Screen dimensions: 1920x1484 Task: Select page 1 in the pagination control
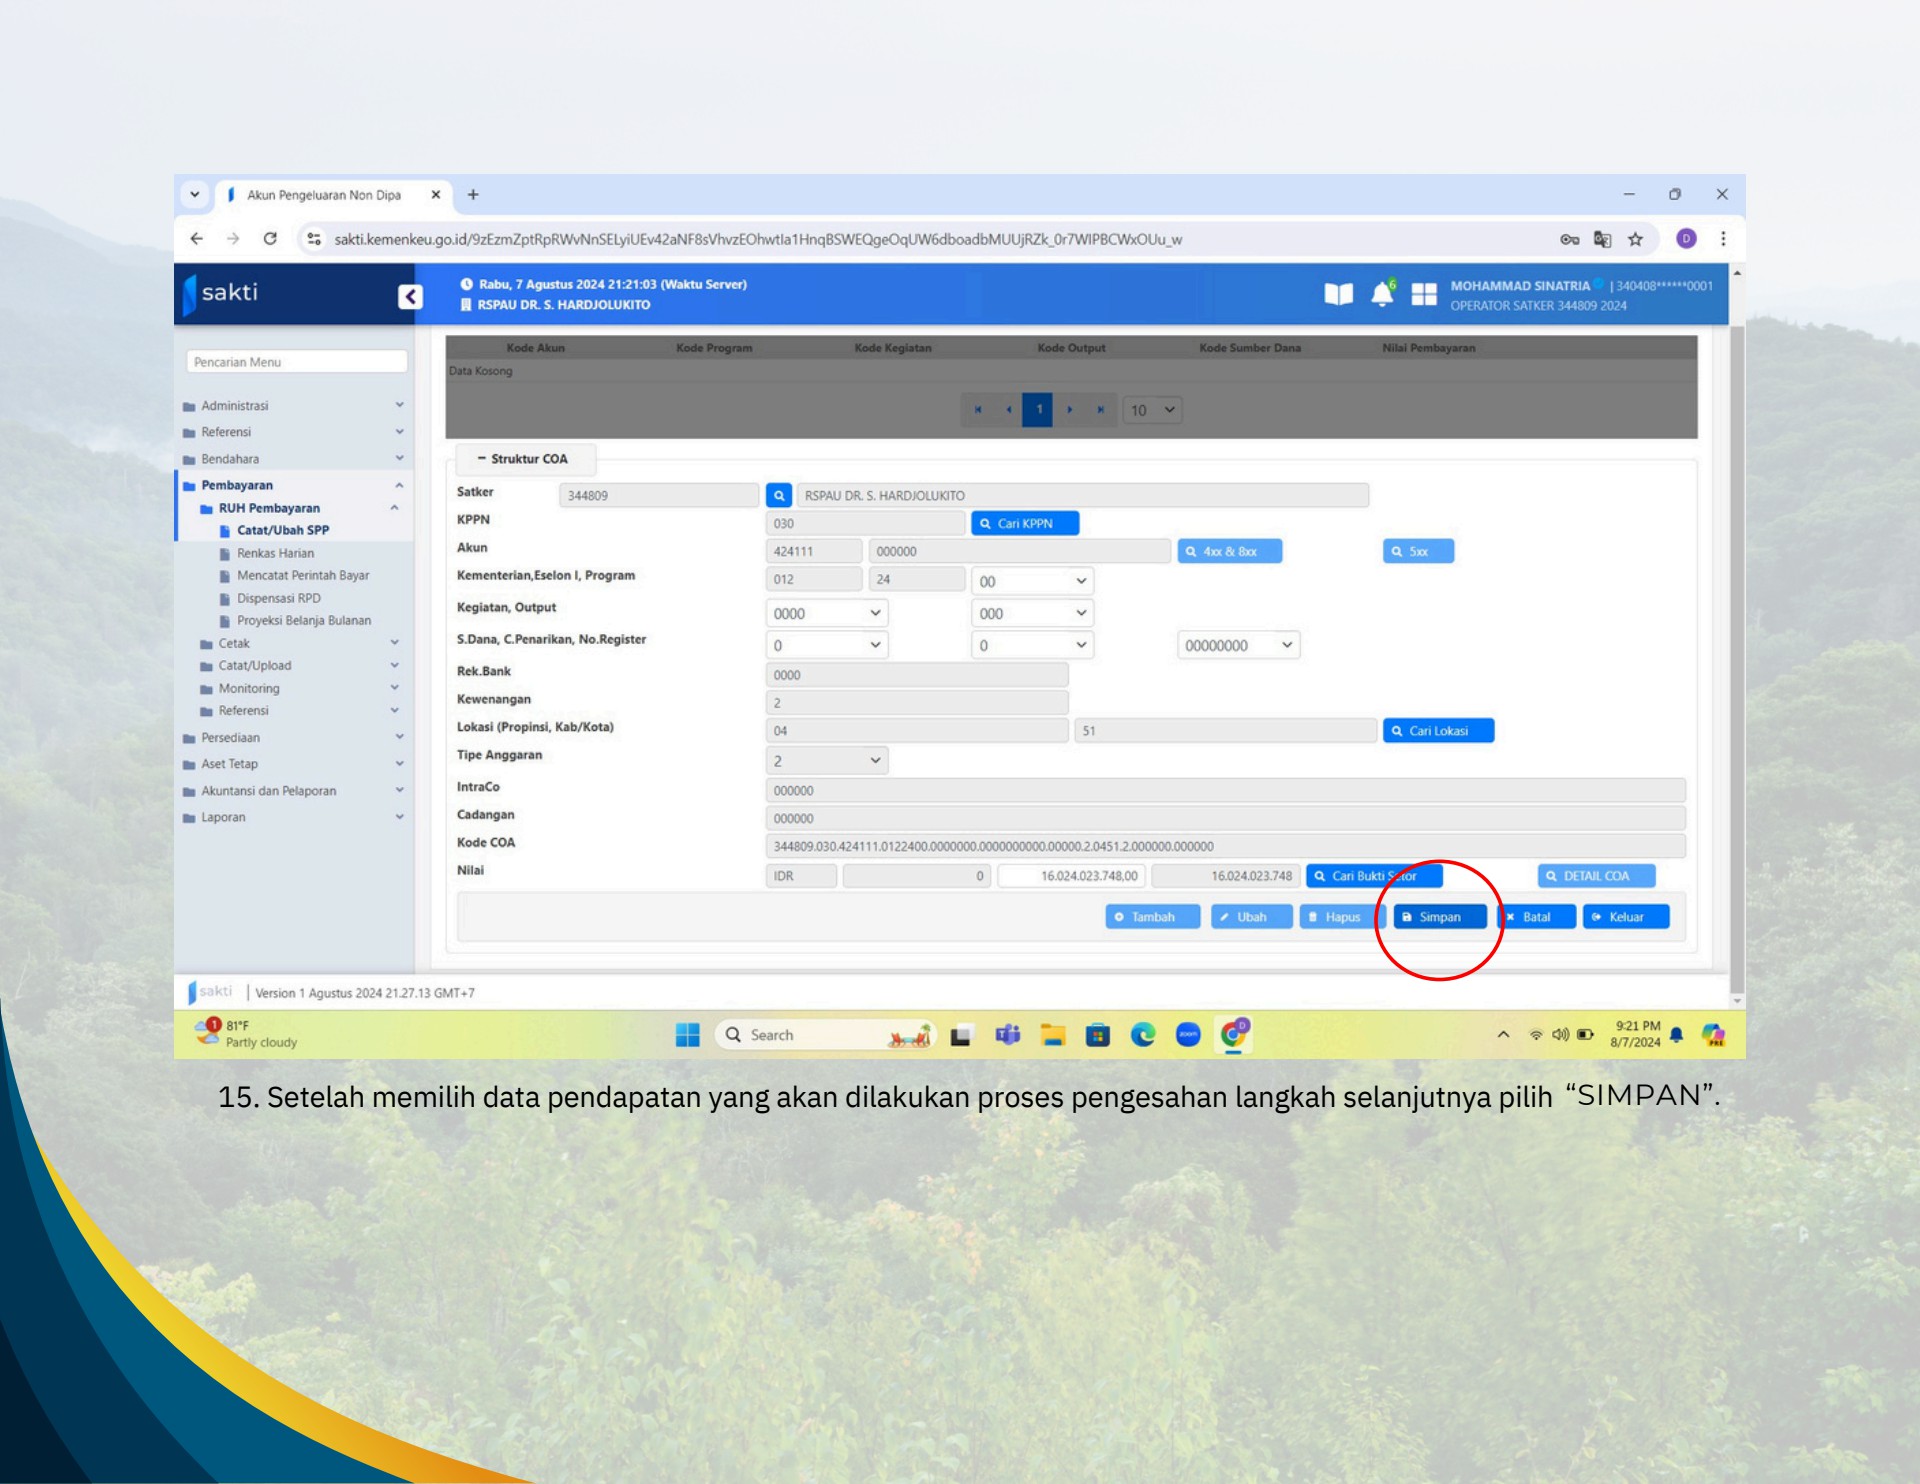(1038, 410)
